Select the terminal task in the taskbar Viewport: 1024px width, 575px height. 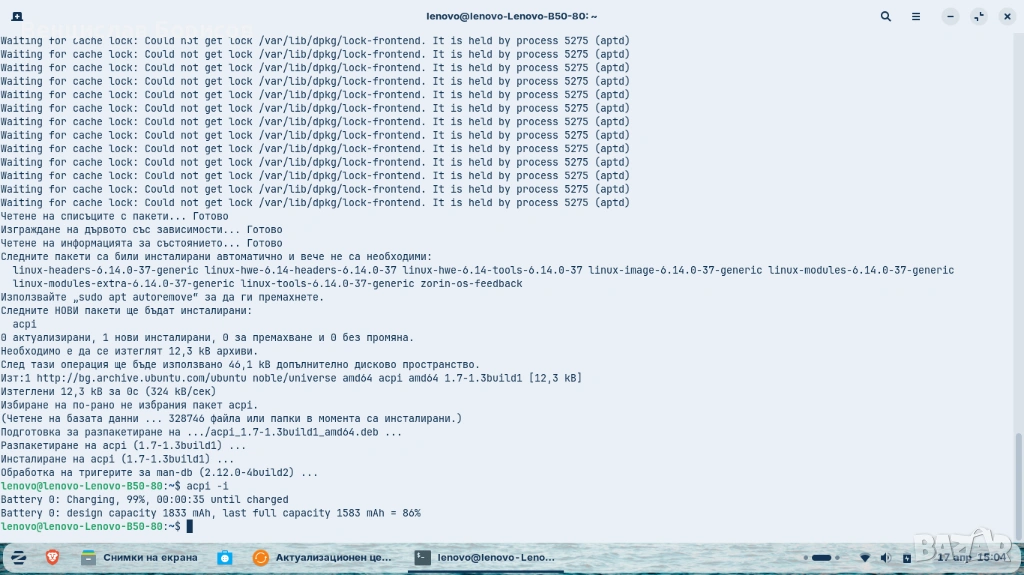coord(486,557)
